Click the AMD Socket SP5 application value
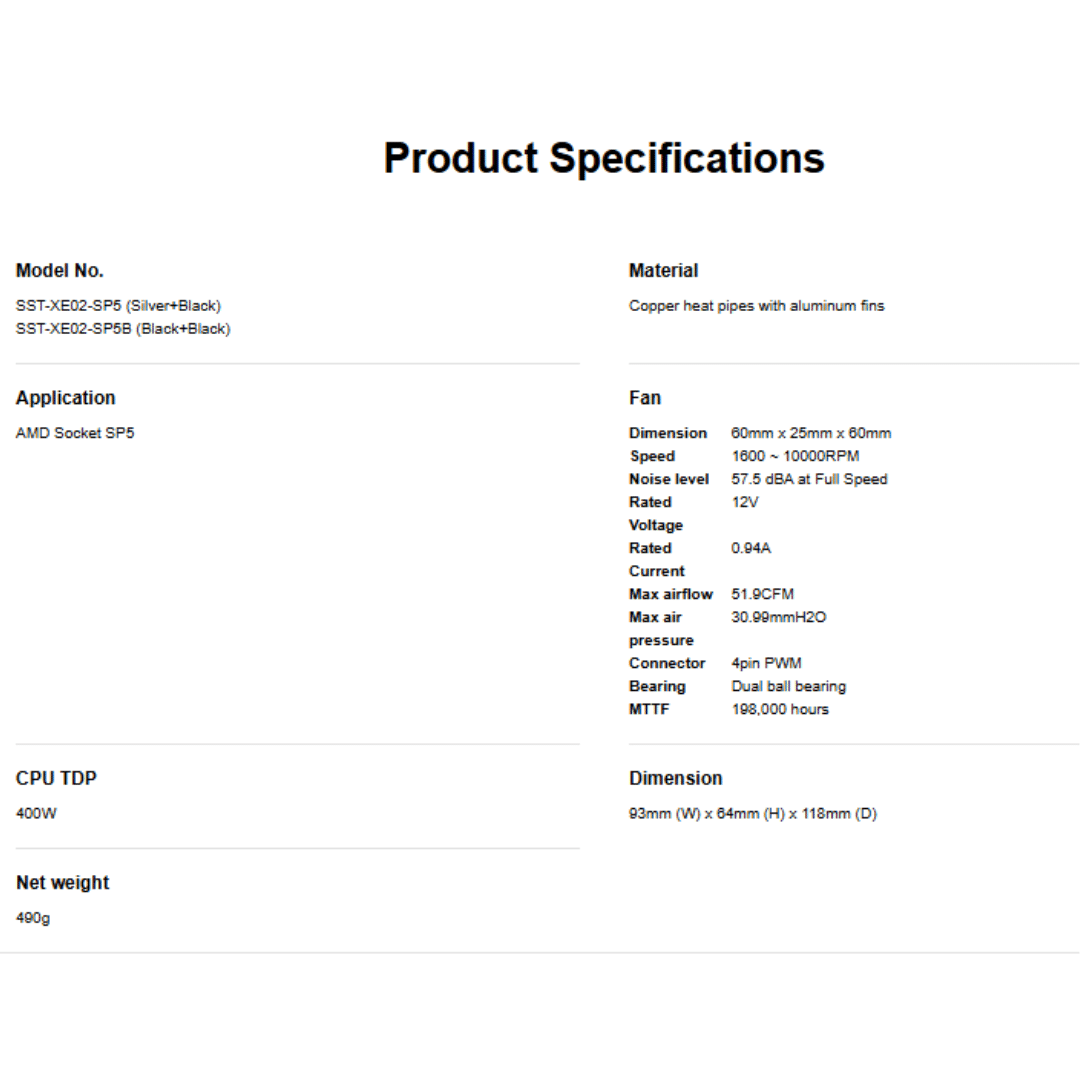 pyautogui.click(x=75, y=433)
